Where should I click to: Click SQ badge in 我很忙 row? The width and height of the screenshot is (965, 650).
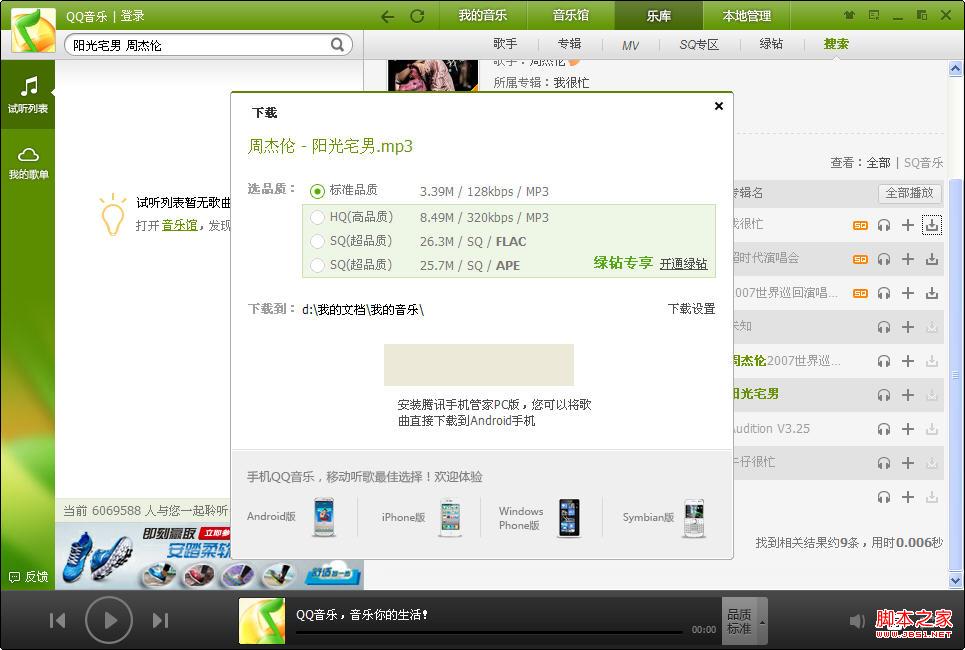[x=860, y=225]
